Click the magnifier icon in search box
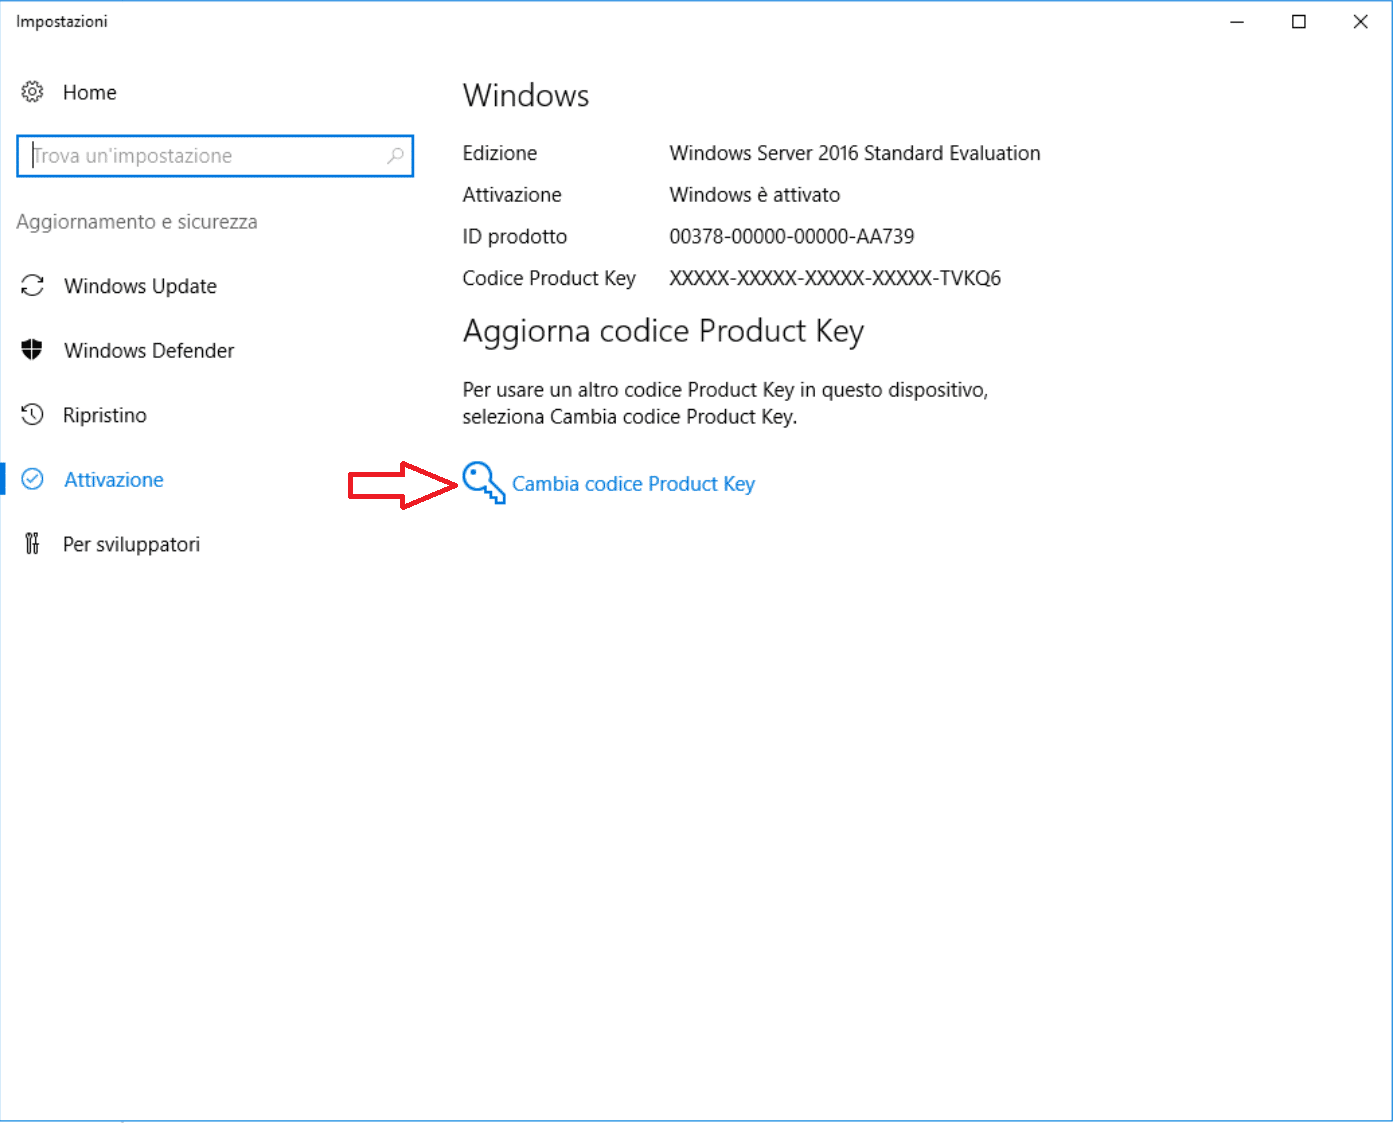The width and height of the screenshot is (1393, 1123). pyautogui.click(x=395, y=156)
